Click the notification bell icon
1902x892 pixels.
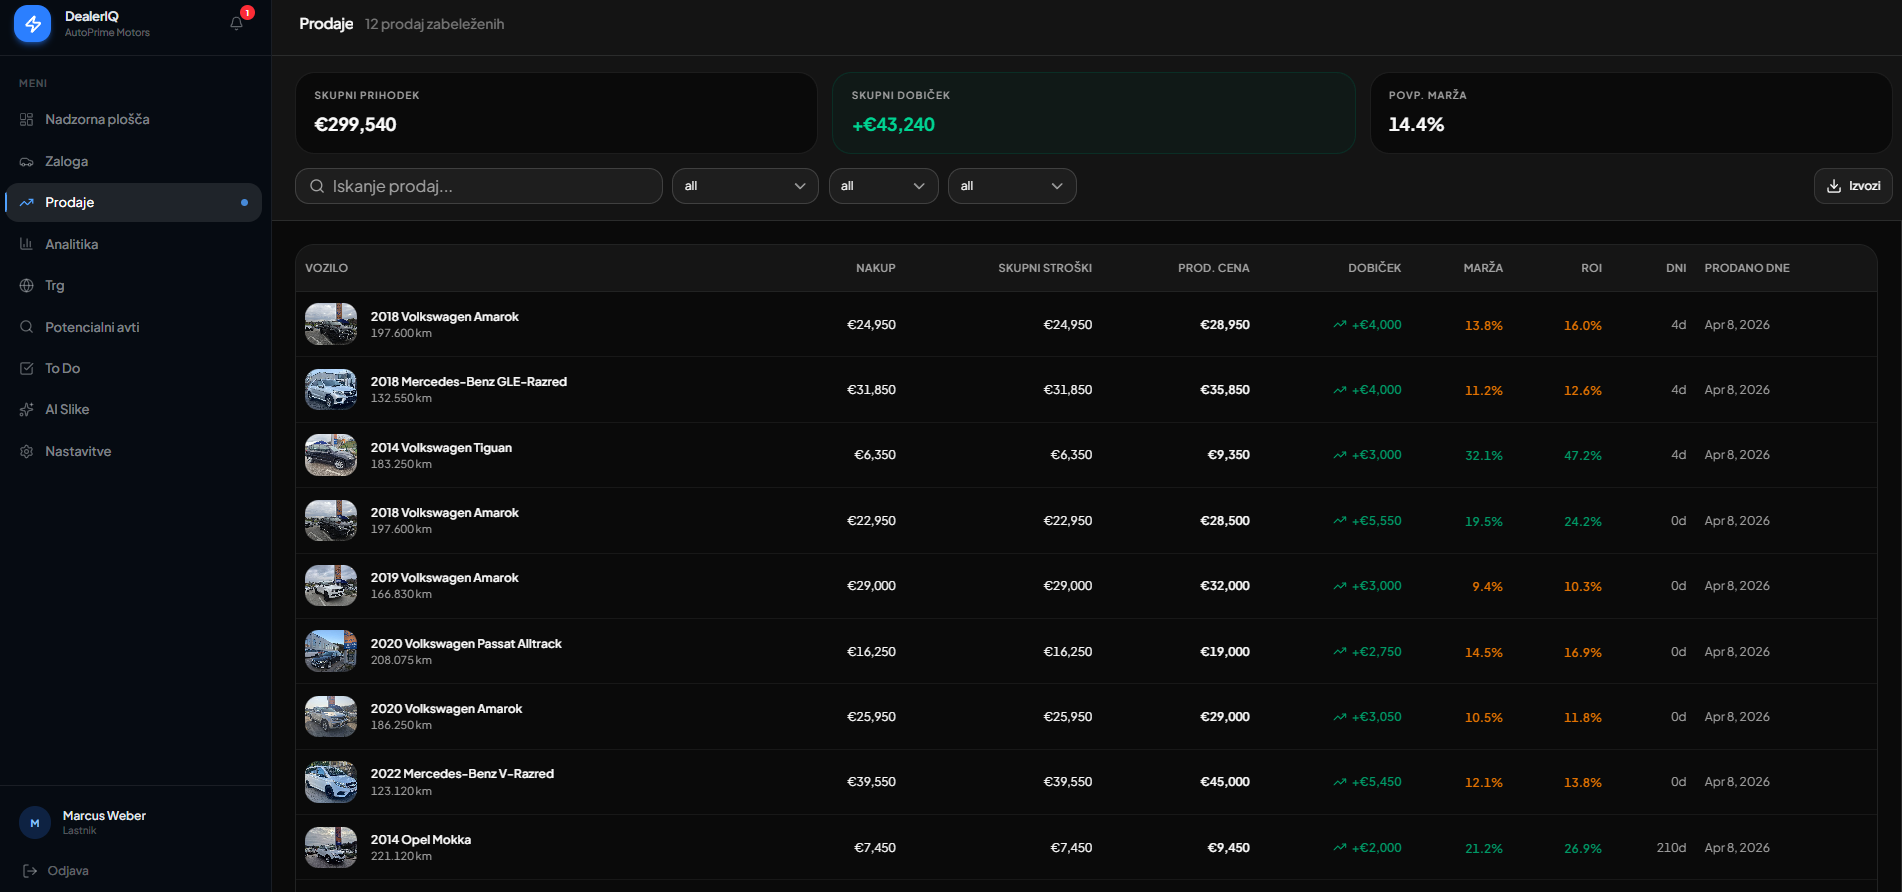click(x=237, y=23)
